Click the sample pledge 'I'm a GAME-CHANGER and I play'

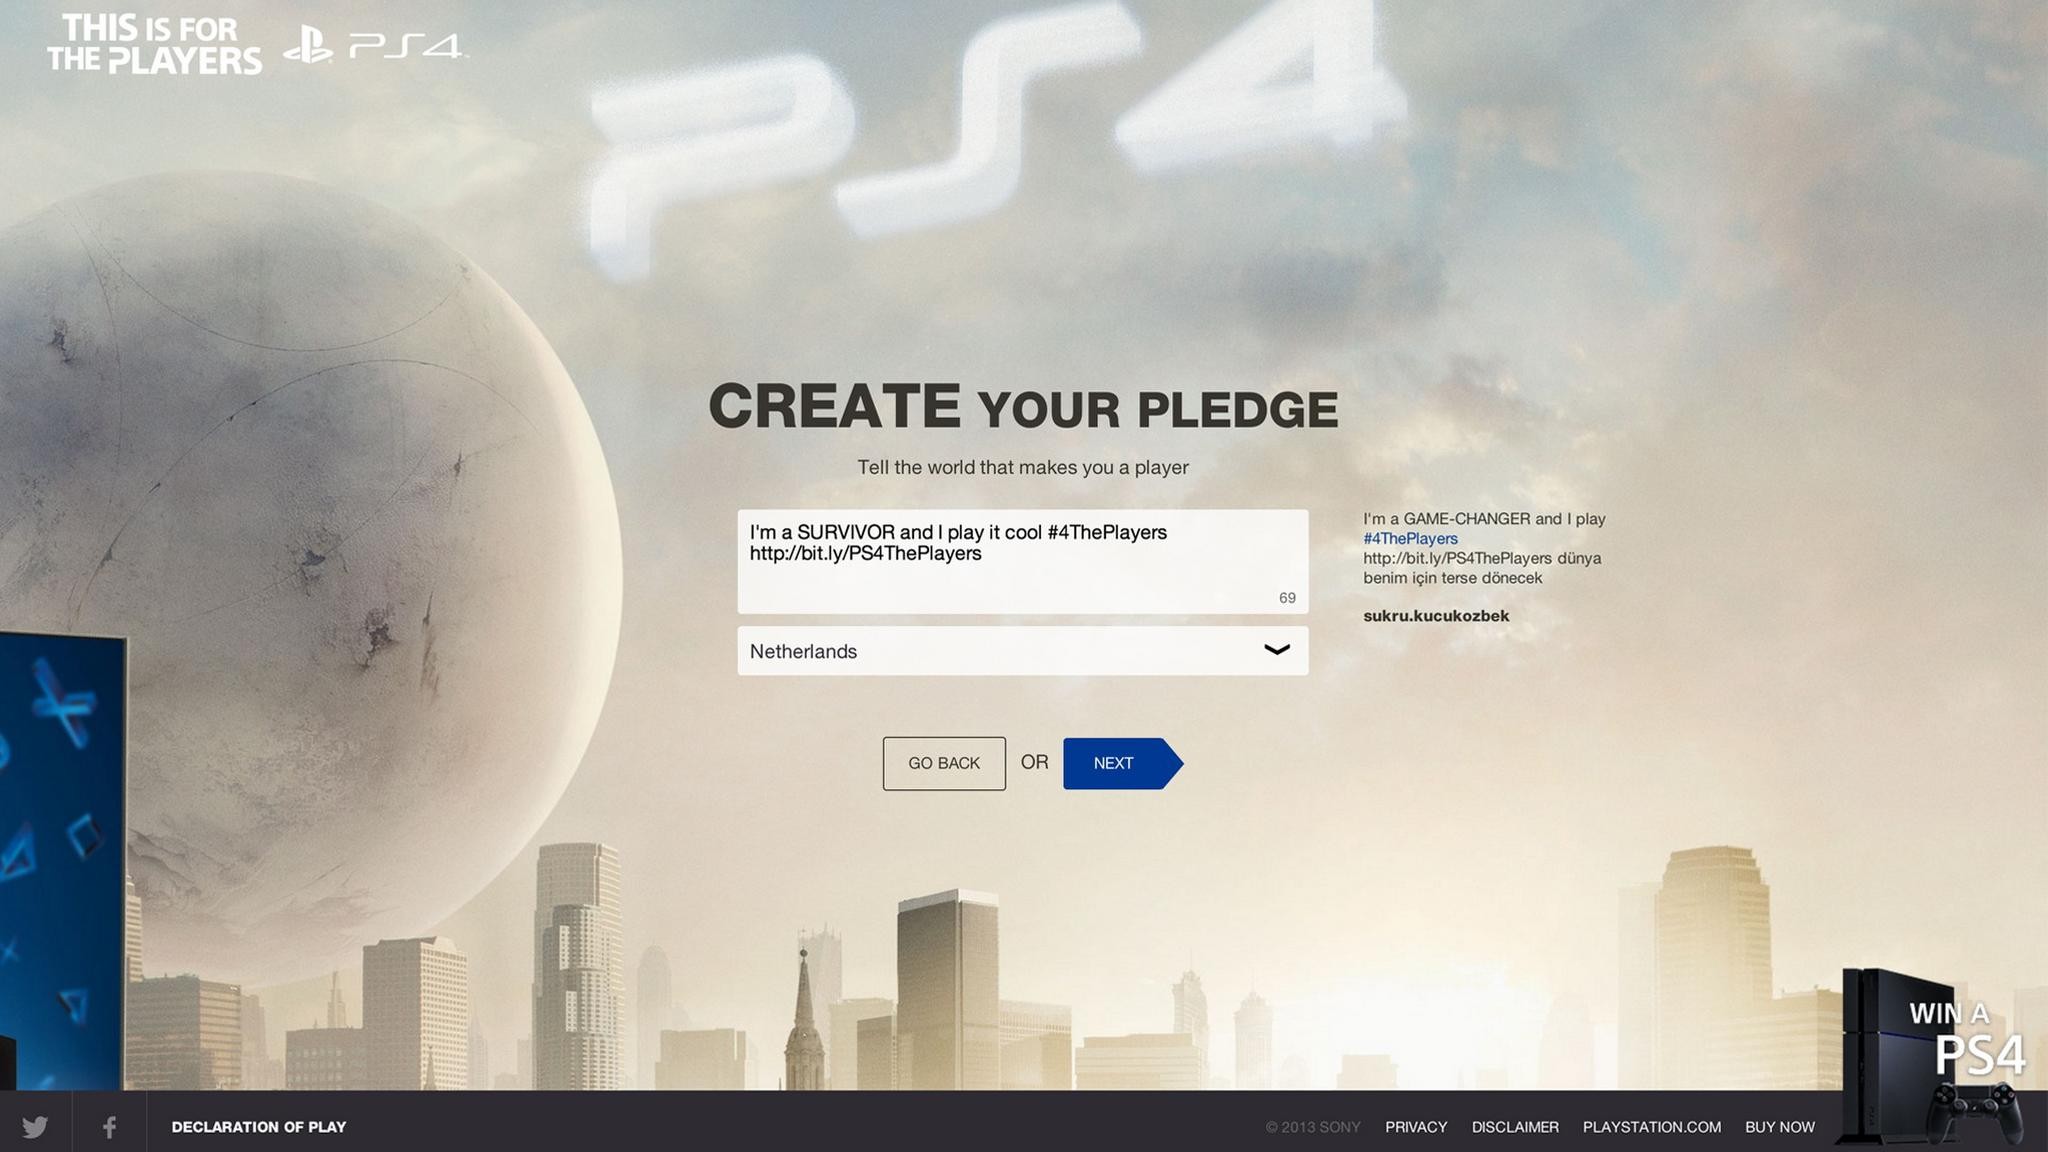(x=1484, y=519)
